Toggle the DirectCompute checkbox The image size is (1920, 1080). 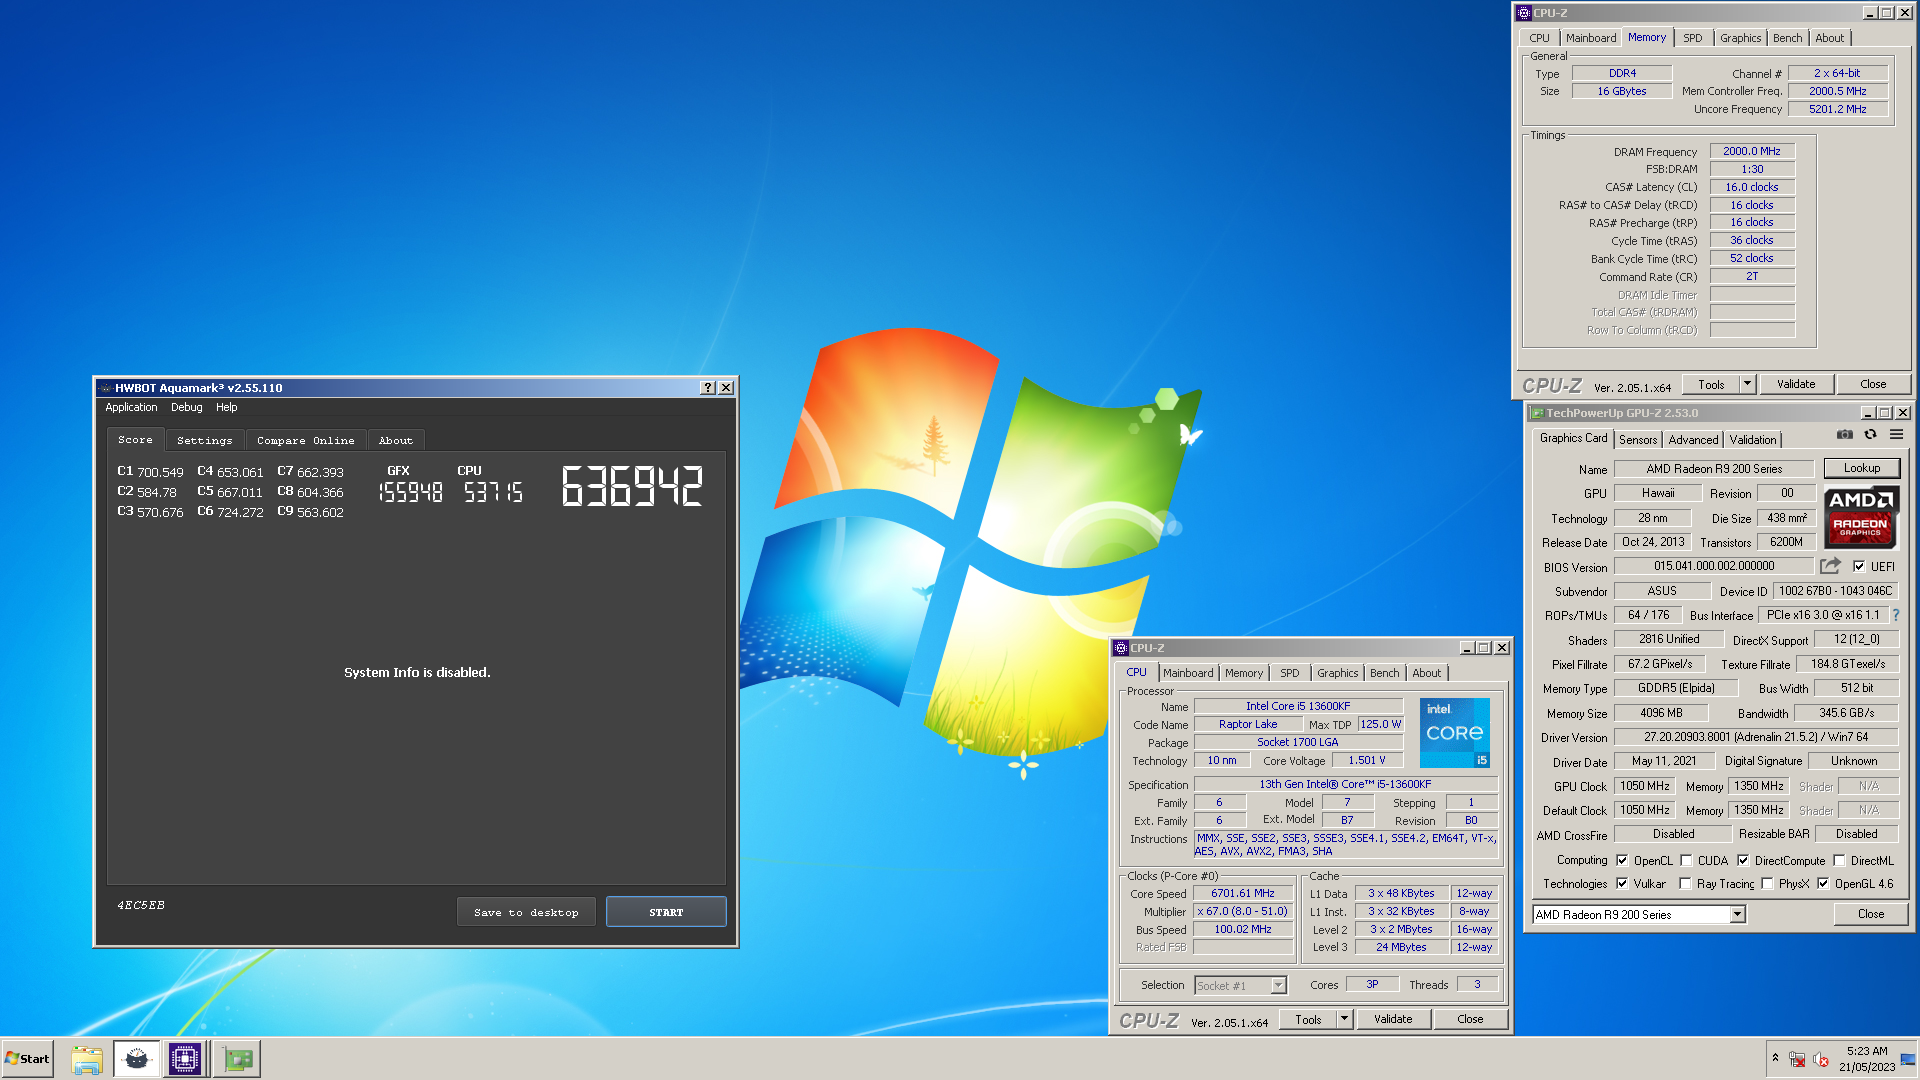(x=1743, y=860)
